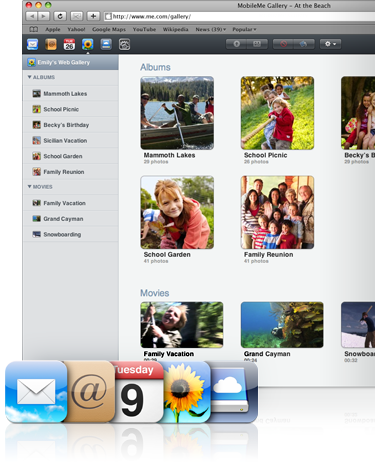The height and width of the screenshot is (471, 375).
Task: Play Grand Cayman movie thumbnail
Action: pos(282,325)
